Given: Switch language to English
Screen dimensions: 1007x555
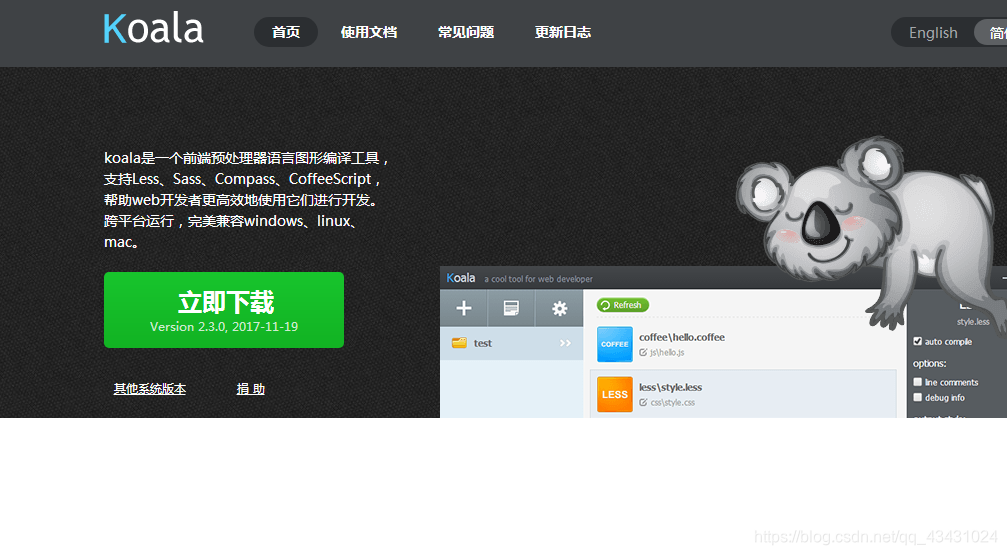Looking at the screenshot, I should click(x=933, y=33).
